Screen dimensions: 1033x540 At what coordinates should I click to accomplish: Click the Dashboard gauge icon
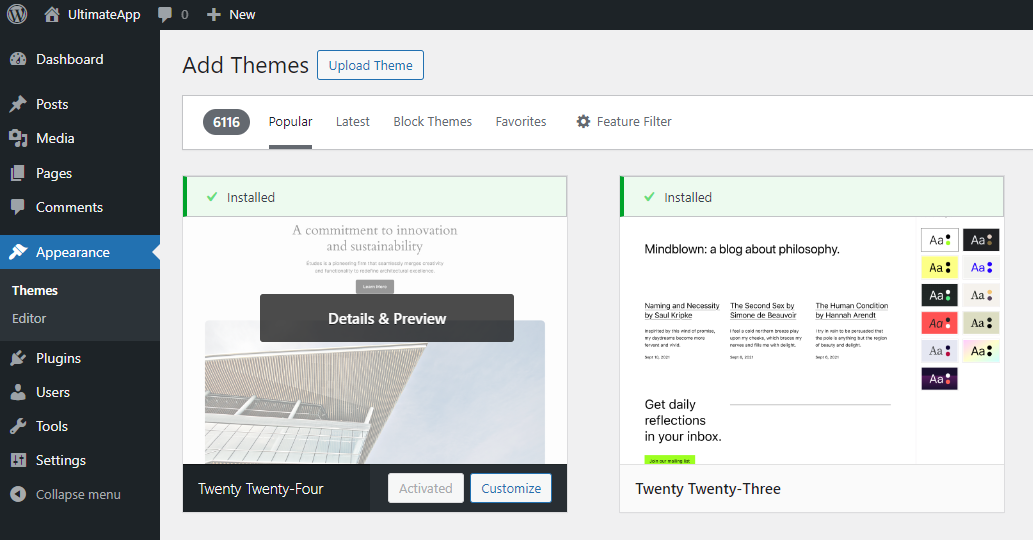(x=18, y=59)
